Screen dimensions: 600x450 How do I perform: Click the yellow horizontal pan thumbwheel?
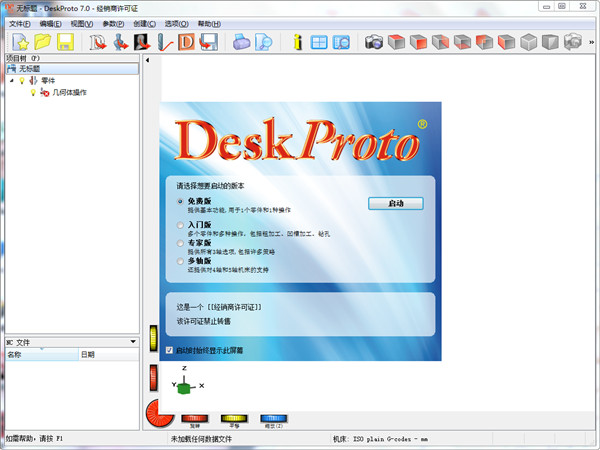pyautogui.click(x=234, y=419)
